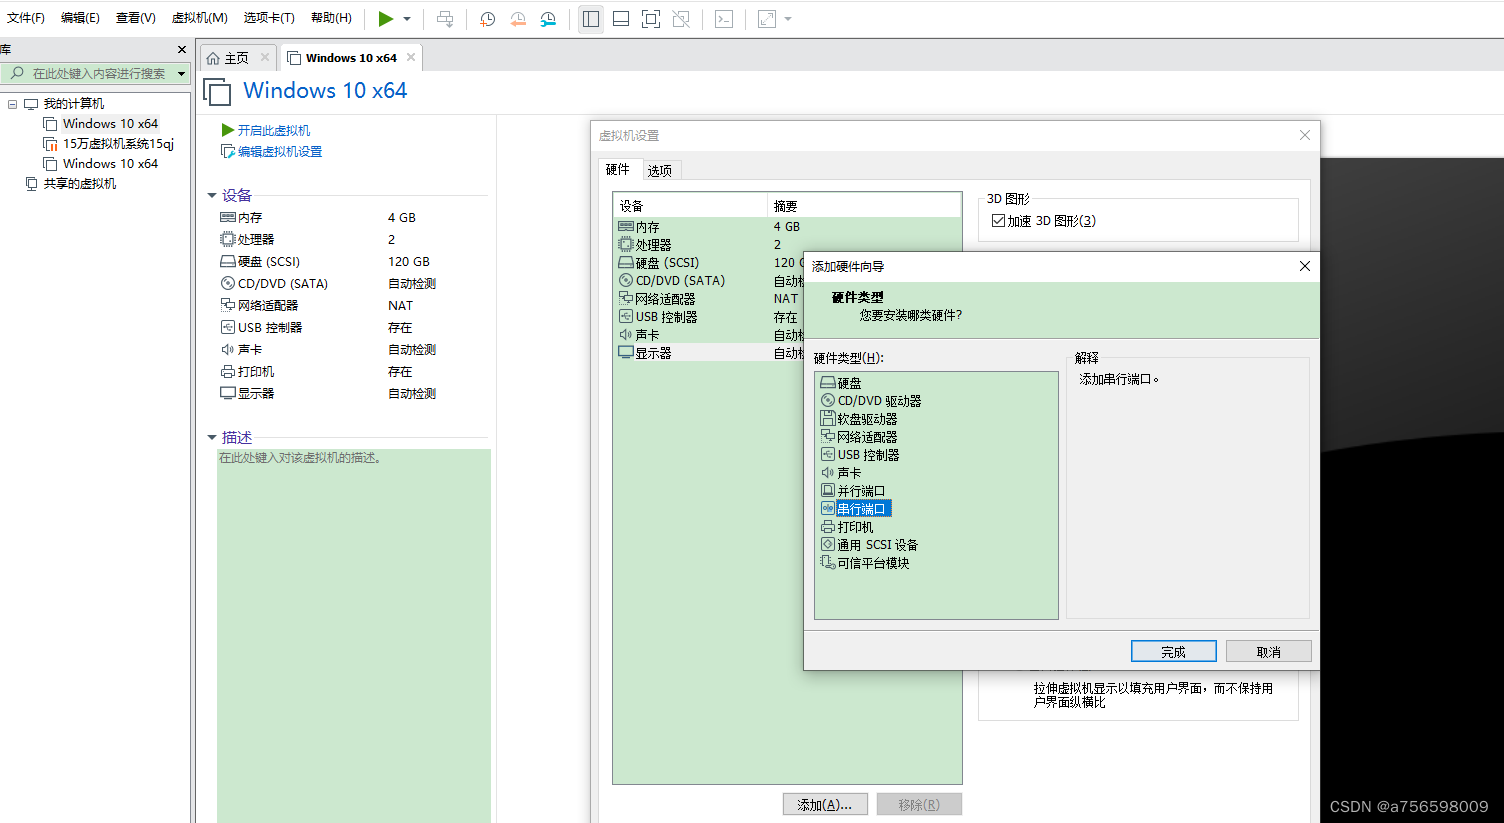The image size is (1504, 823).
Task: Open the 选项卡(T) menu
Action: (x=269, y=18)
